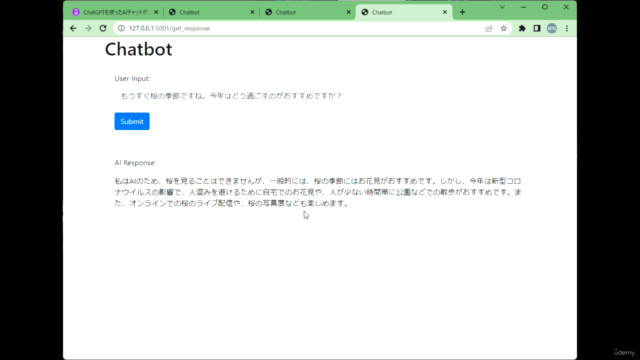Viewport: 640px width, 360px height.
Task: Open the Extensions puzzle icon
Action: [x=522, y=28]
